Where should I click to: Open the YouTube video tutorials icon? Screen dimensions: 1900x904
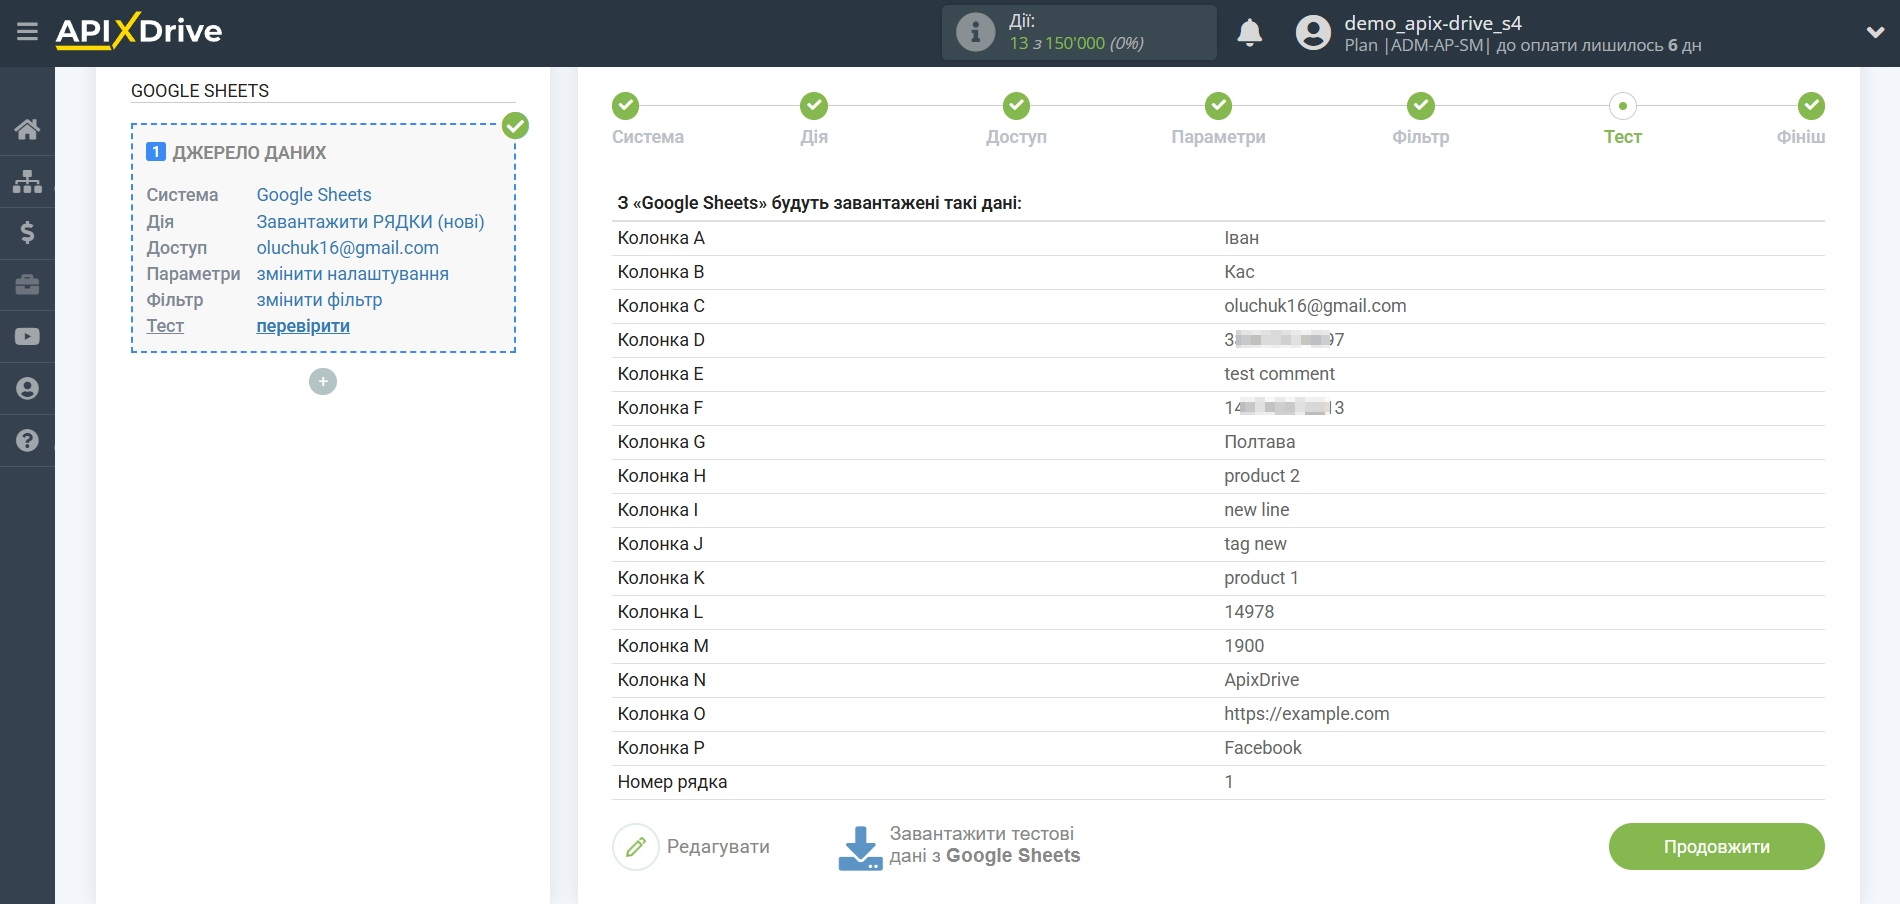click(27, 337)
